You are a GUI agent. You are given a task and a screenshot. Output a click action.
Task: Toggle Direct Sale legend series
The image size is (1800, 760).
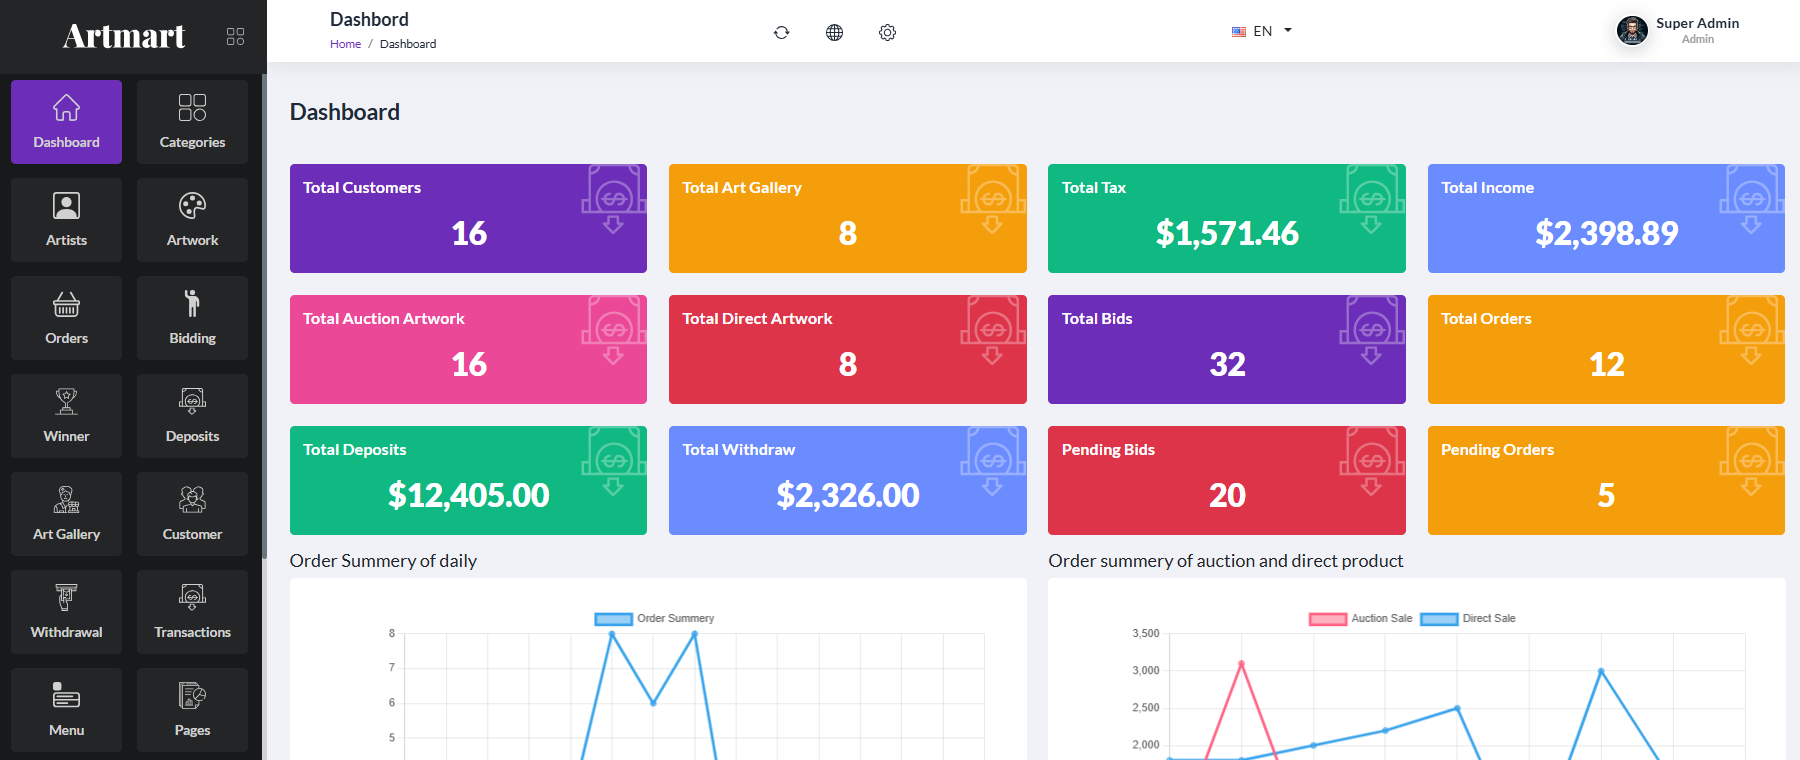(x=1468, y=618)
